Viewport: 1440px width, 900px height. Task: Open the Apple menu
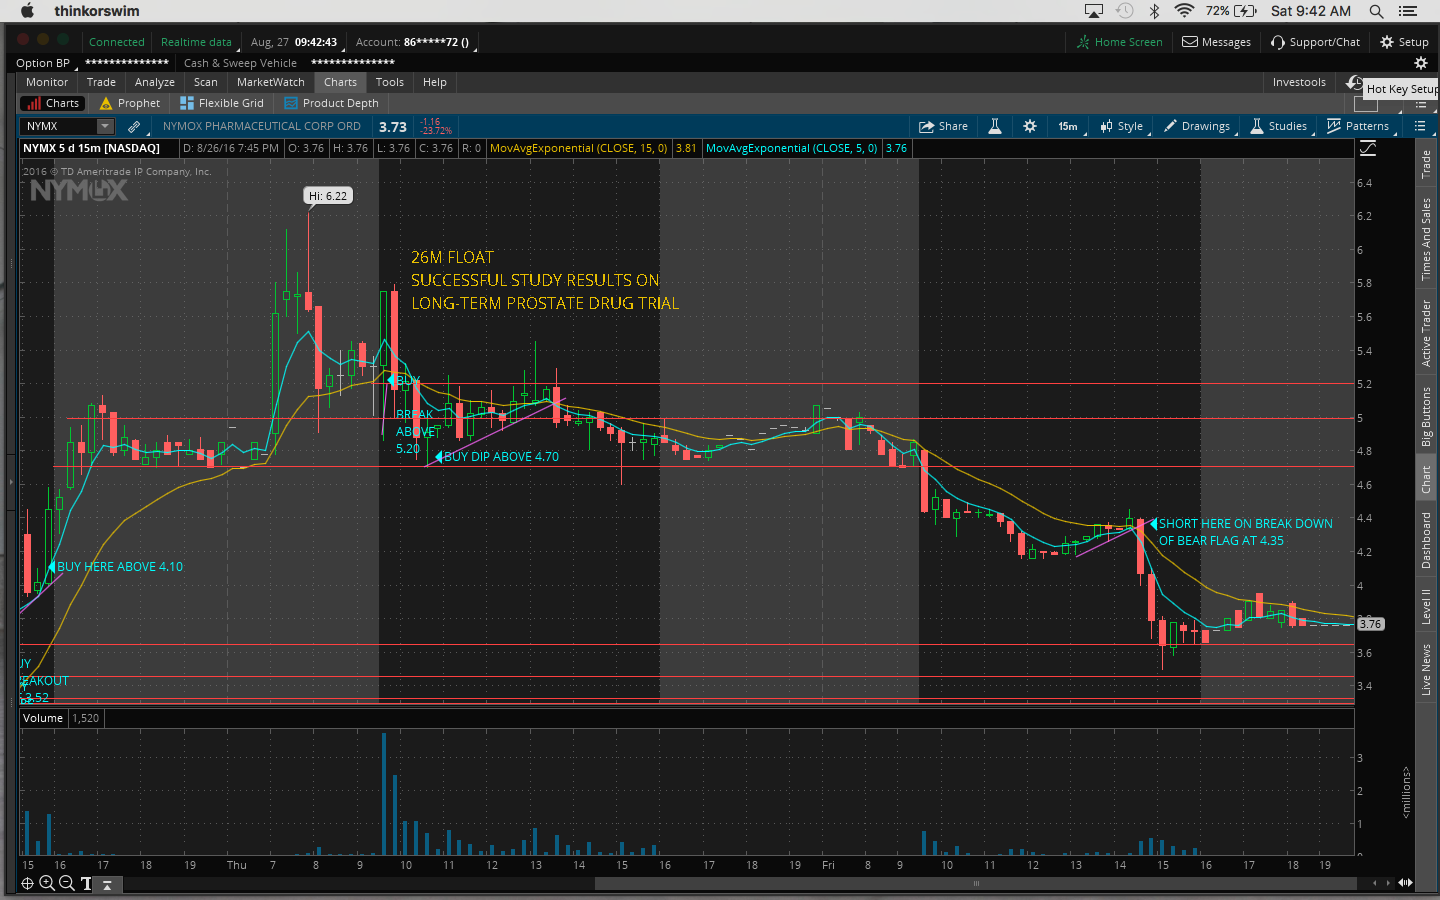click(x=27, y=11)
